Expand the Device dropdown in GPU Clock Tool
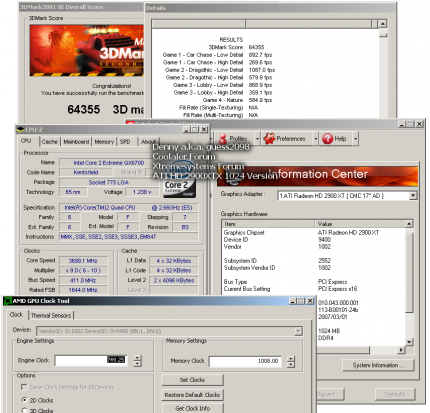This screenshot has width=430, height=413. pos(298,331)
